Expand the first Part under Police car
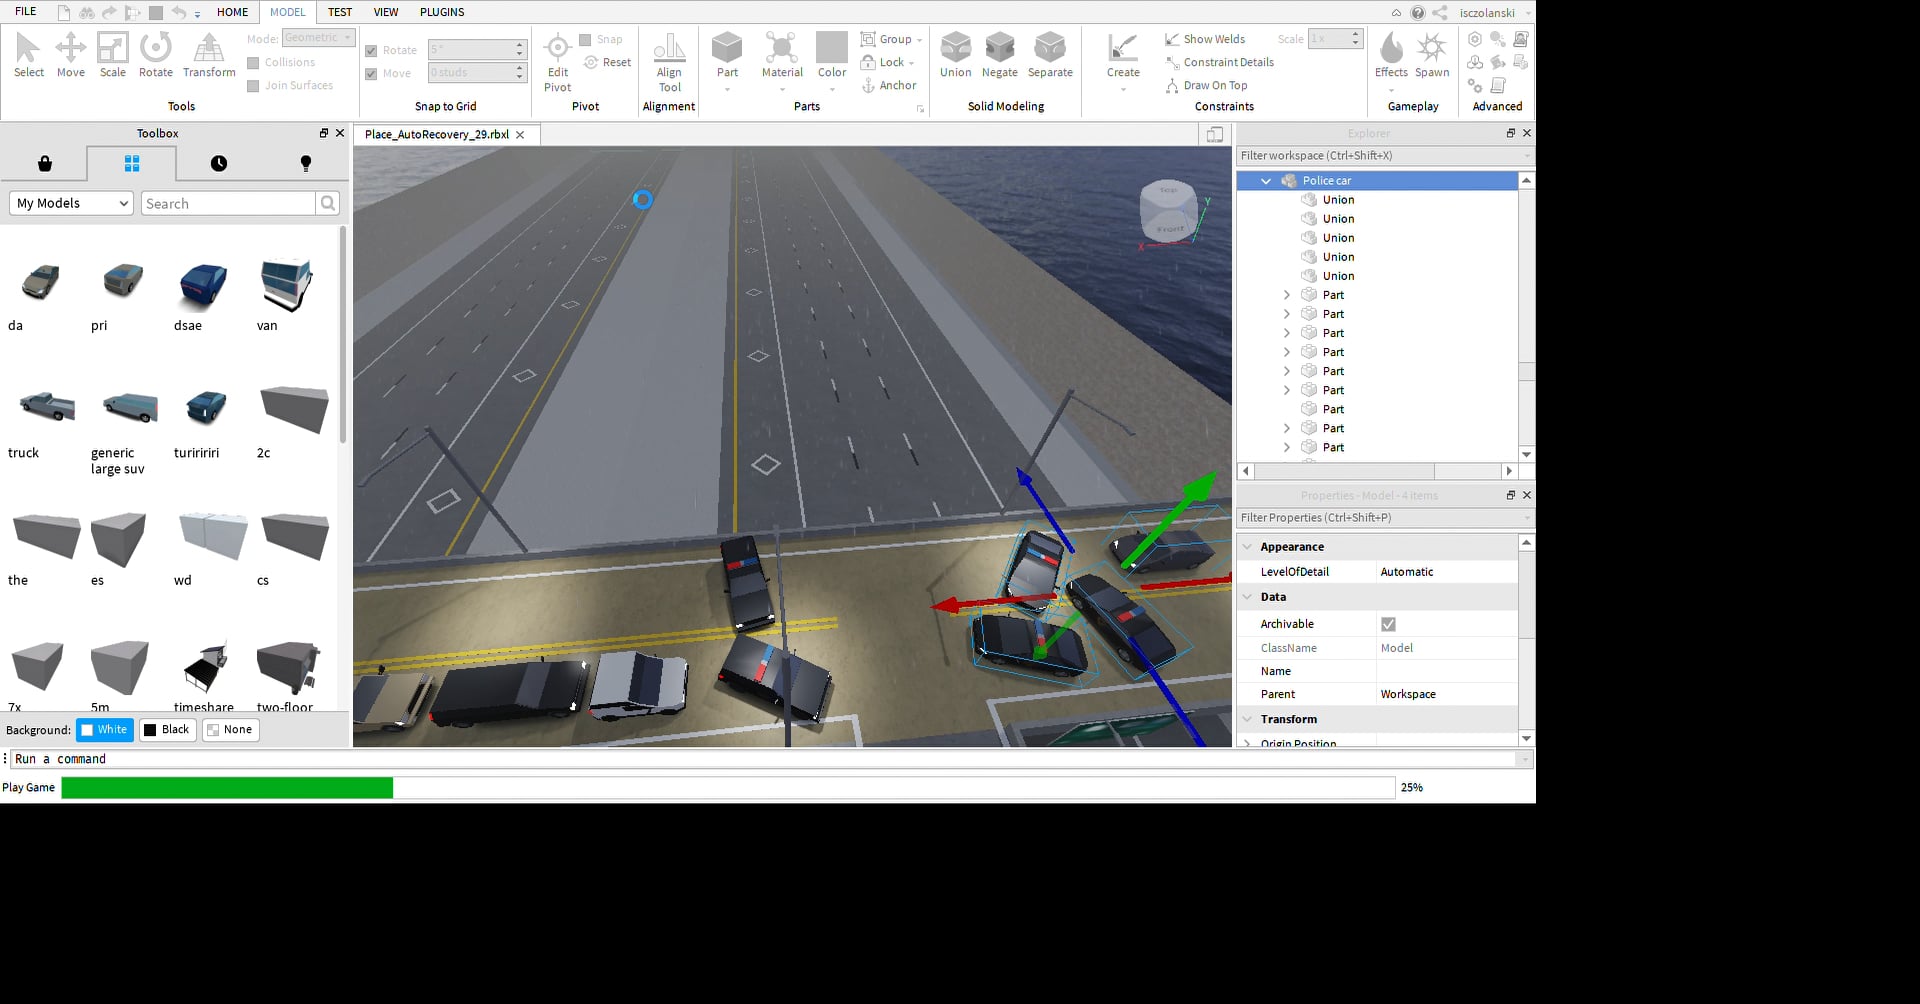Viewport: 1920px width, 1004px height. [1287, 295]
